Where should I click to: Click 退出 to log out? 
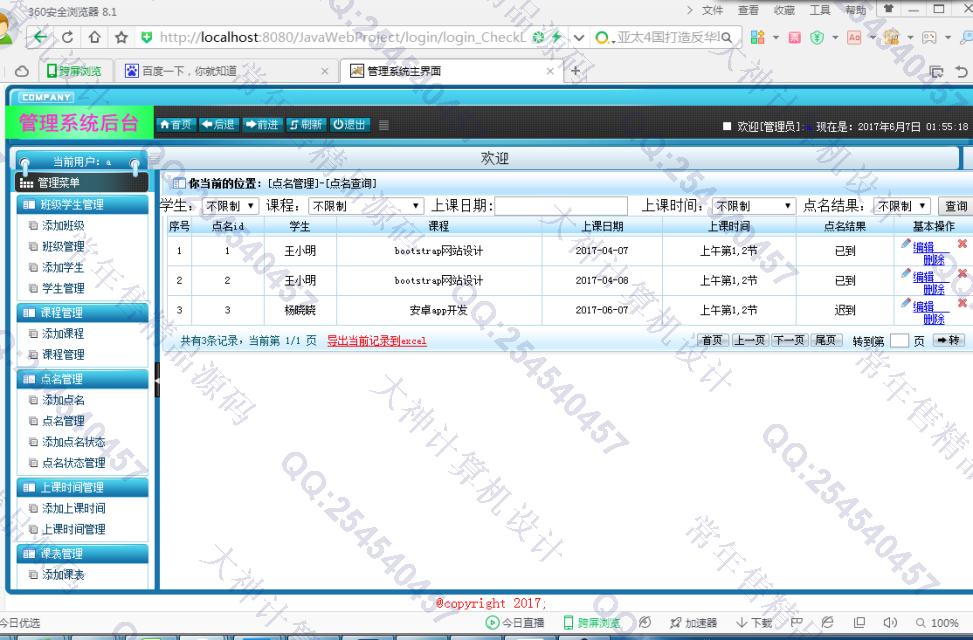click(x=349, y=124)
